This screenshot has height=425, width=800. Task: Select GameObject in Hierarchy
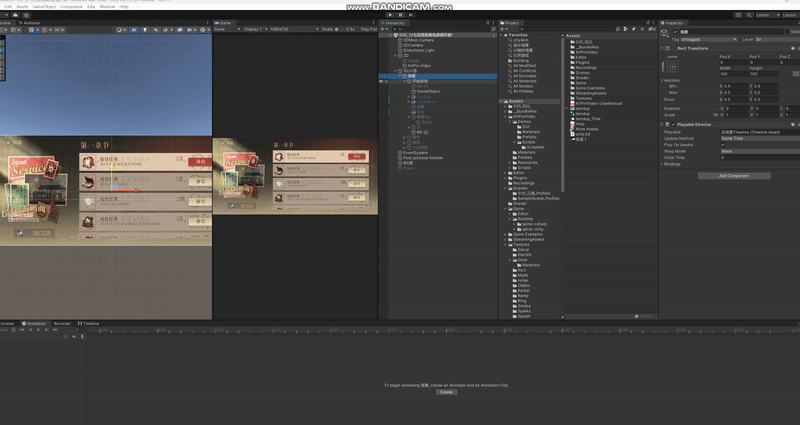[x=428, y=91]
